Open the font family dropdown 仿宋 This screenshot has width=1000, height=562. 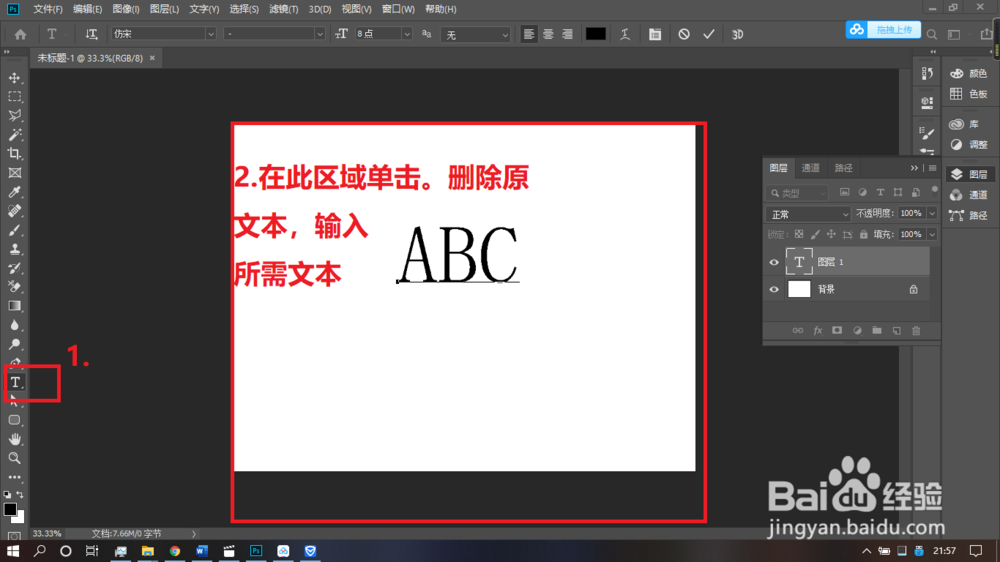click(x=164, y=34)
